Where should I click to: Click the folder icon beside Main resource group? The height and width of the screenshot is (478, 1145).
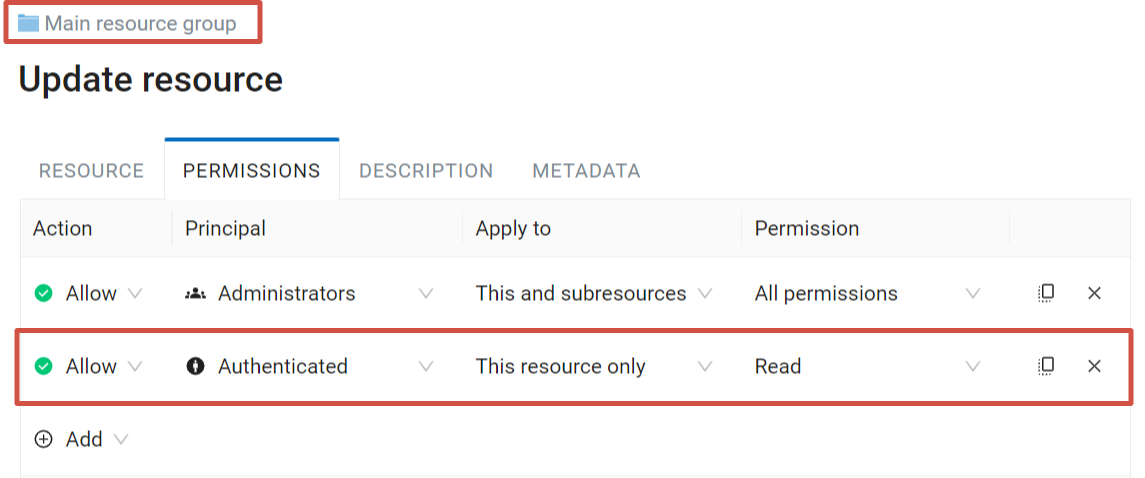click(x=28, y=23)
